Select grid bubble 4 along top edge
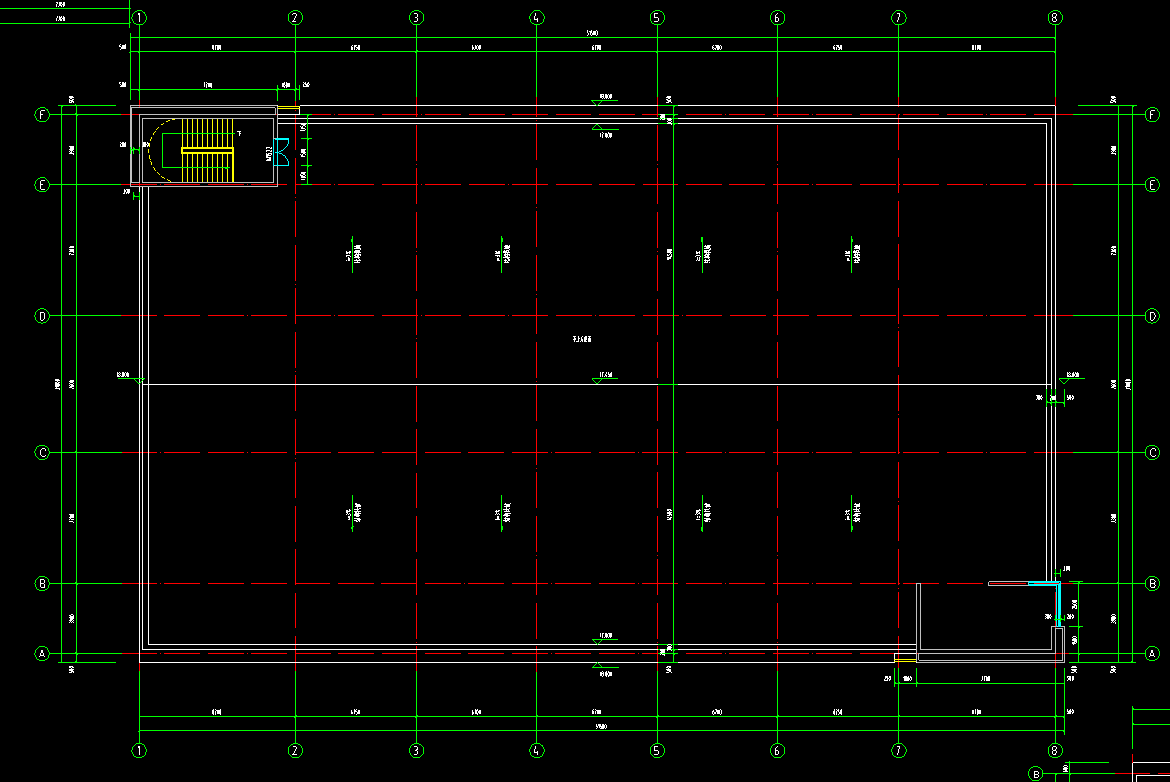 [x=537, y=18]
